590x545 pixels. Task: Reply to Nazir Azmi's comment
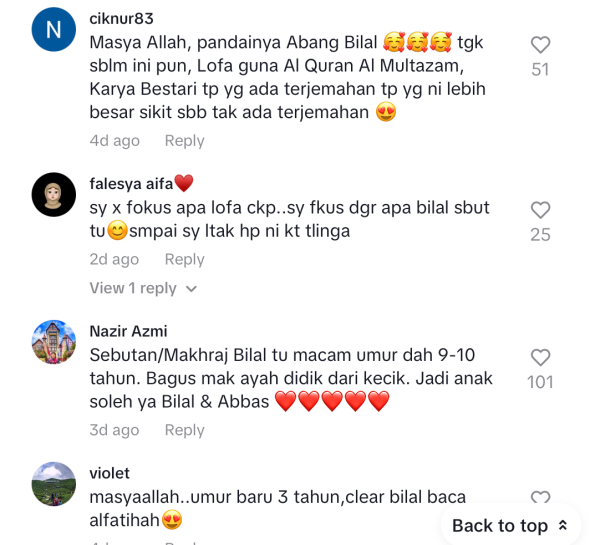pos(184,430)
